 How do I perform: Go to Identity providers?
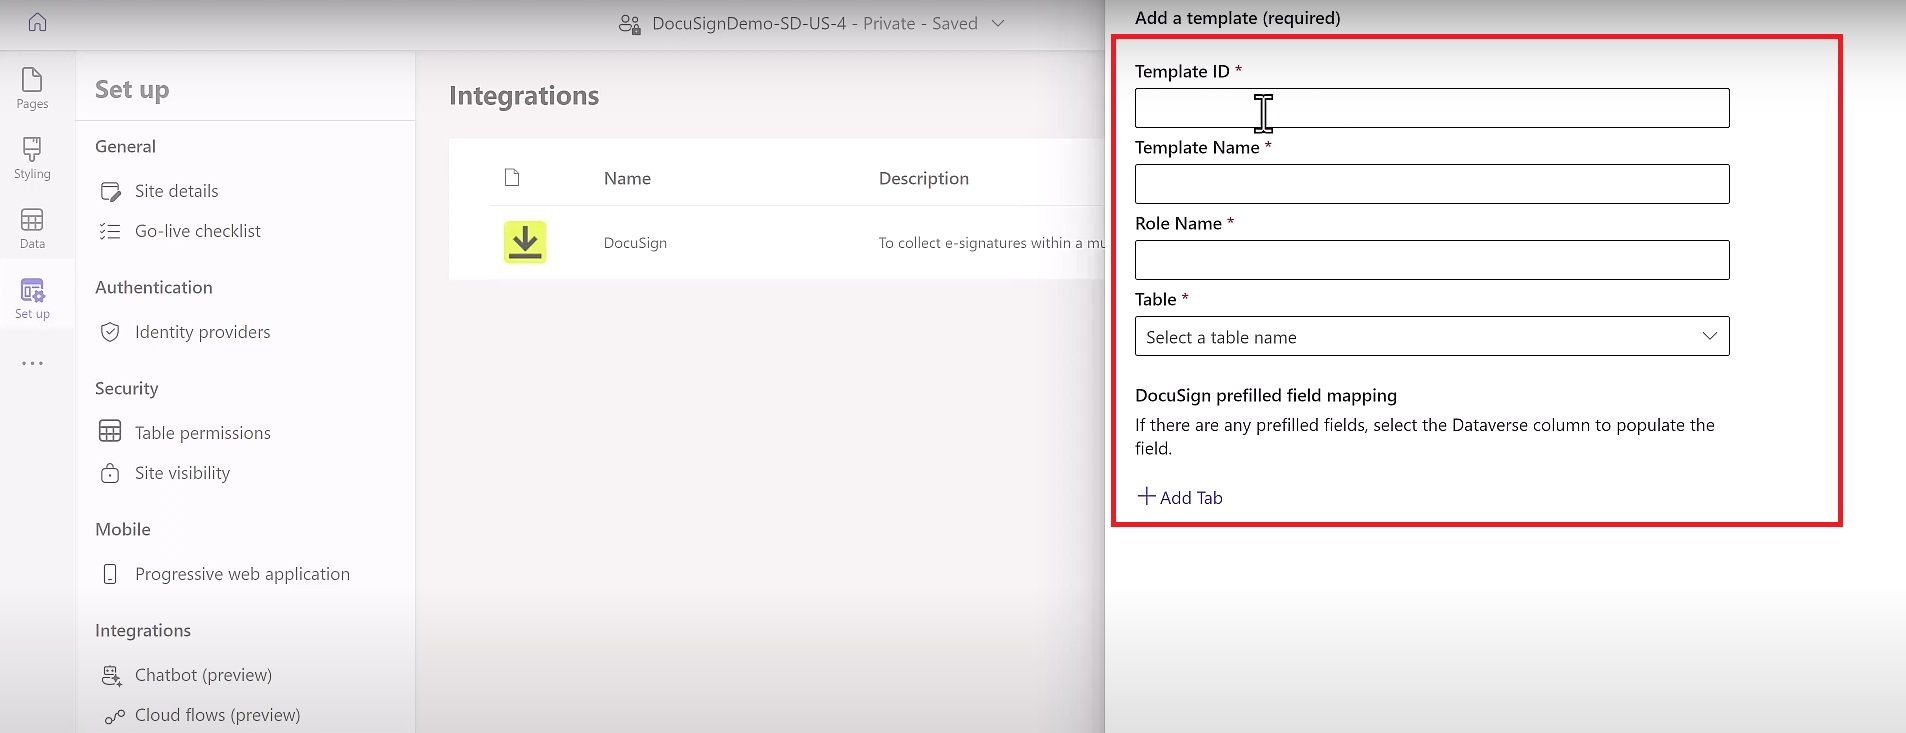[202, 332]
